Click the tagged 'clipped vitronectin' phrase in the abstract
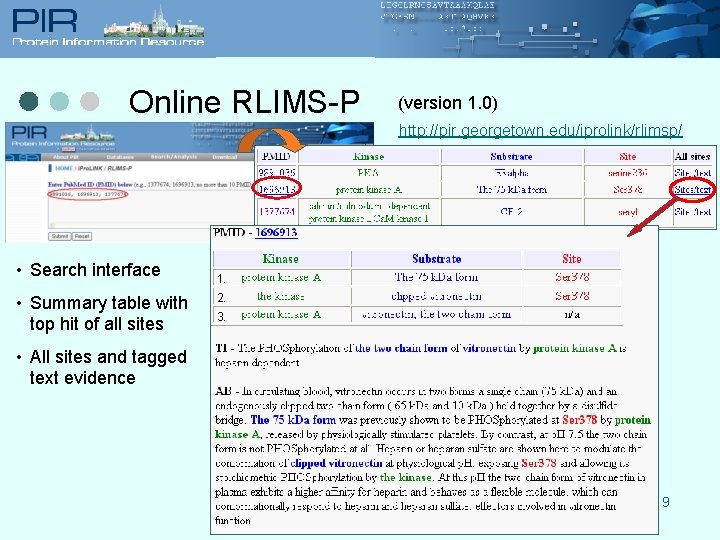 tap(337, 463)
